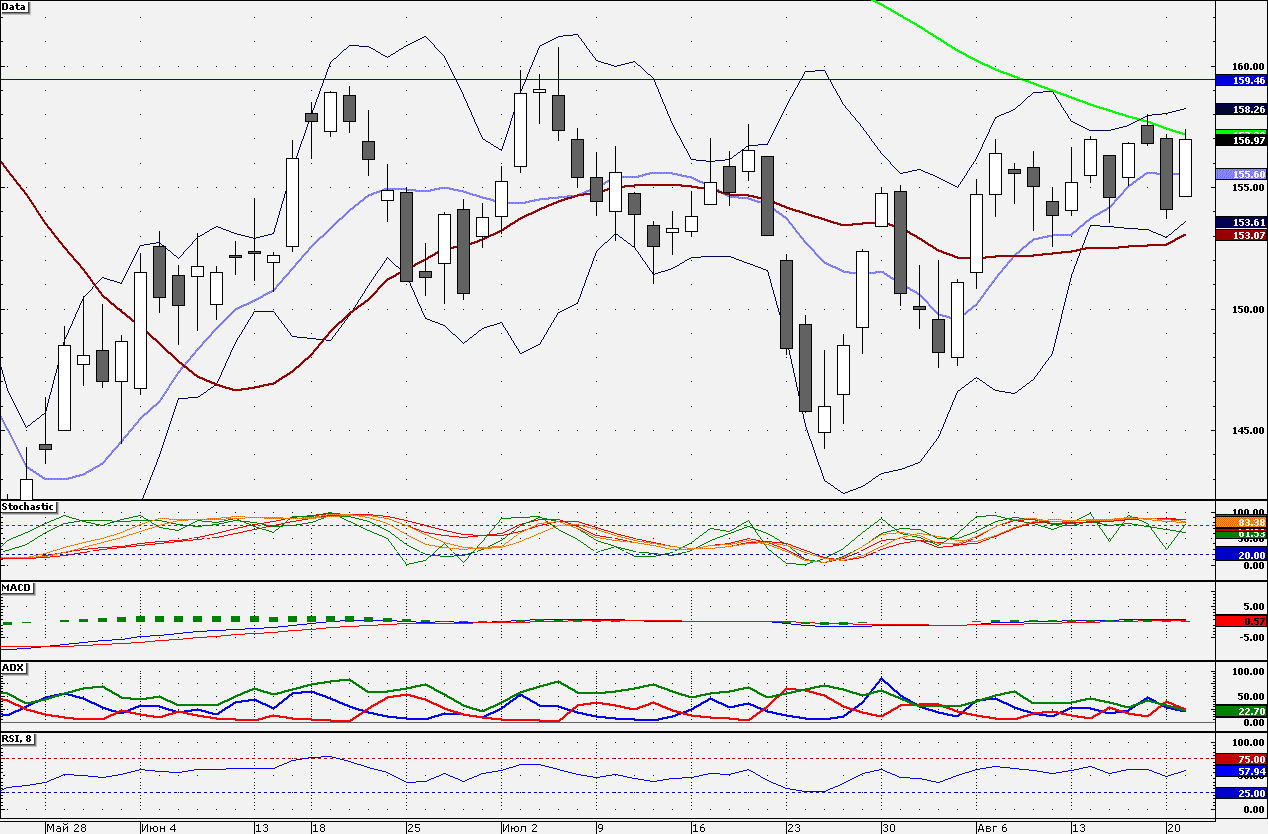Open the MACD indicator panel label

click(x=16, y=587)
